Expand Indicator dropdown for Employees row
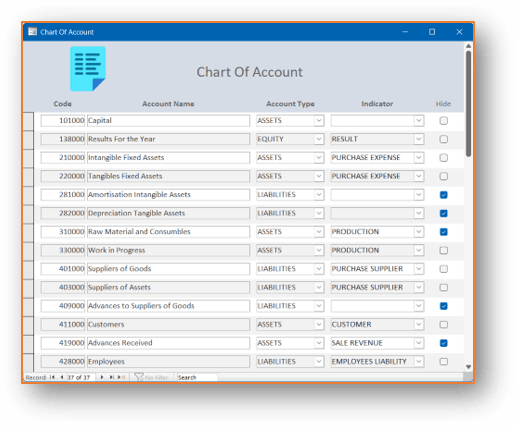 tap(419, 361)
